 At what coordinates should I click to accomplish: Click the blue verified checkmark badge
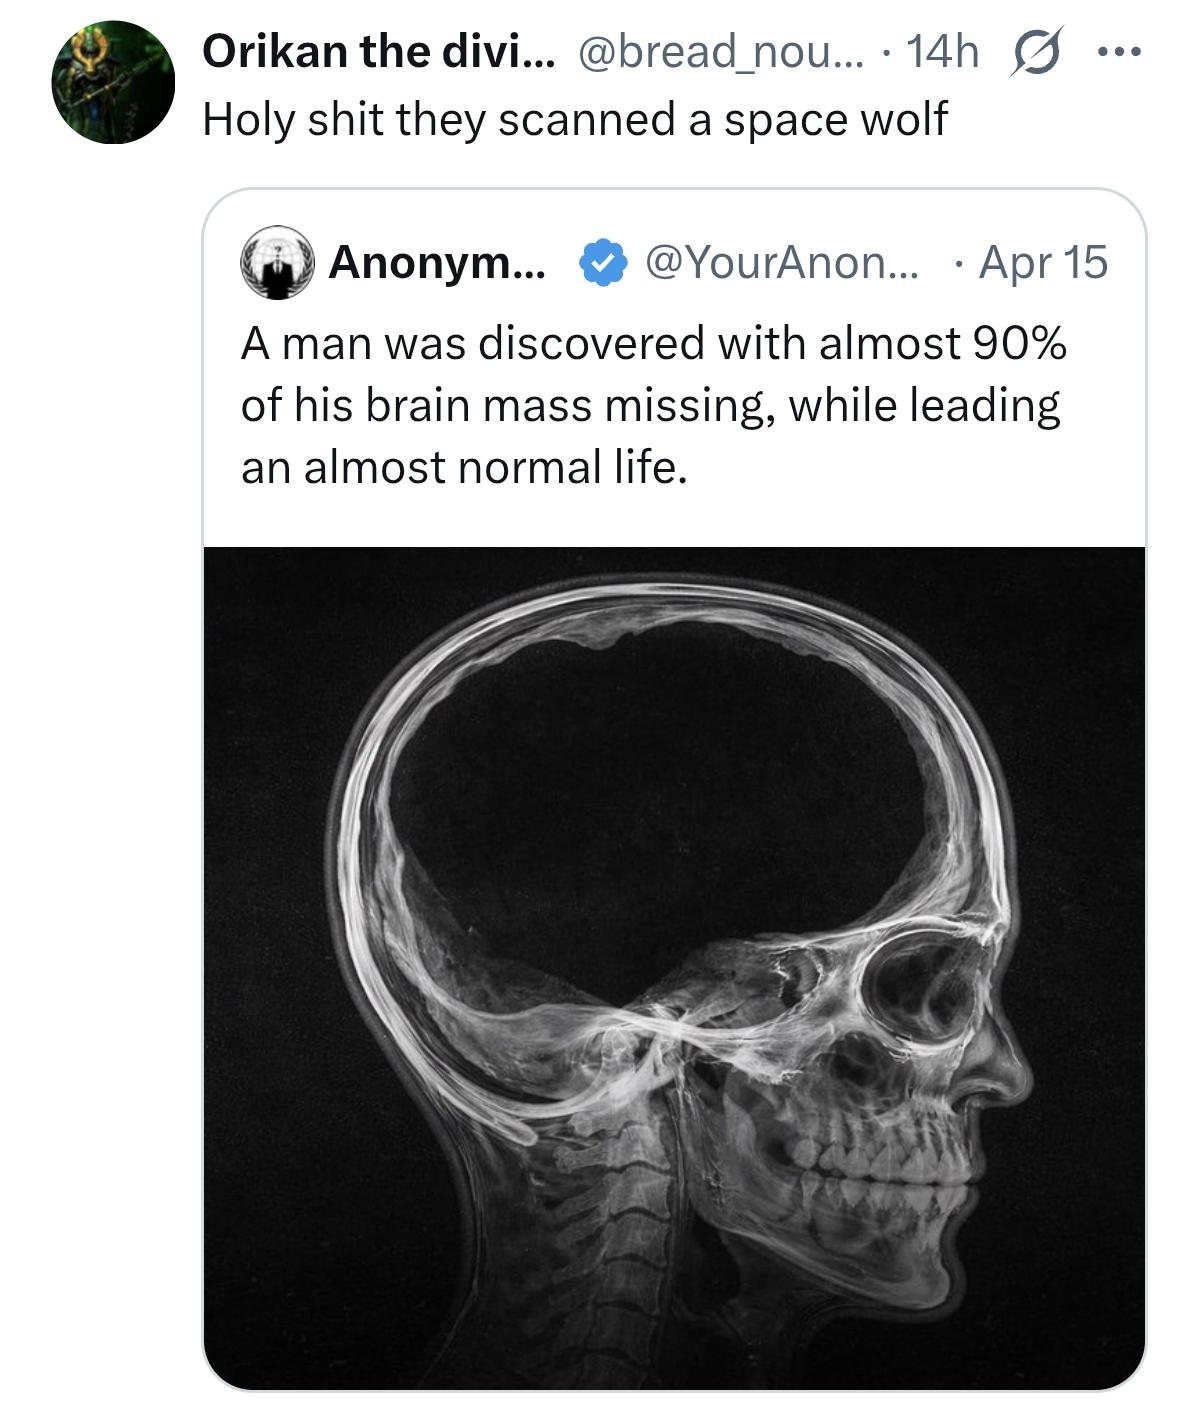coord(599,263)
